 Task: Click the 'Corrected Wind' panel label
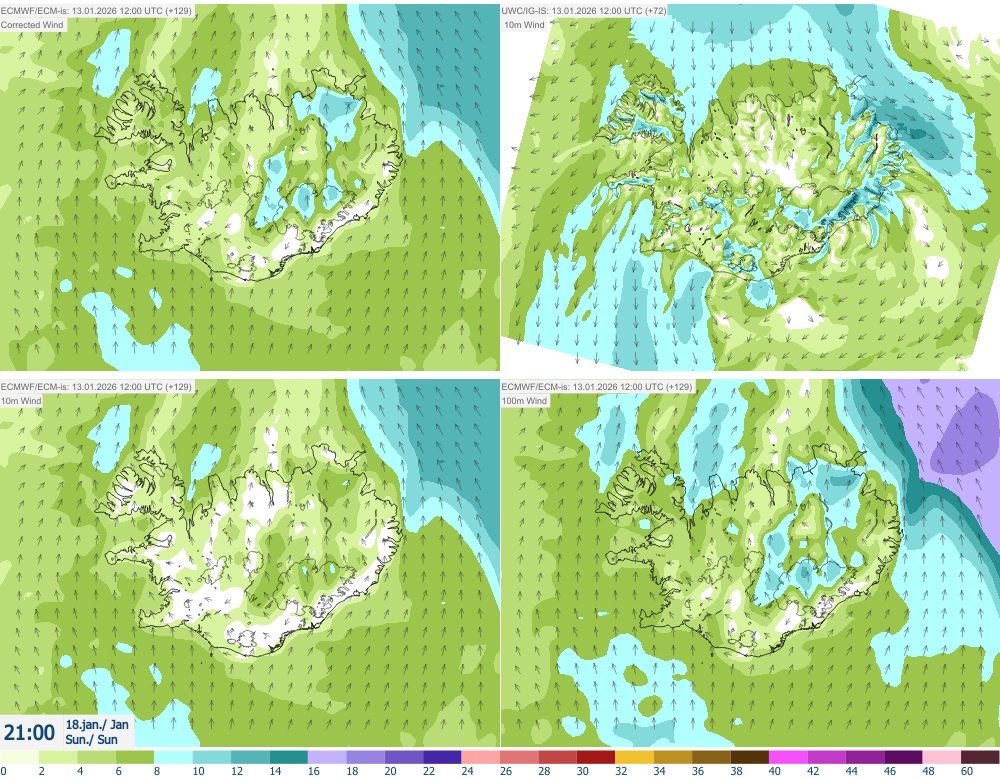click(x=32, y=25)
